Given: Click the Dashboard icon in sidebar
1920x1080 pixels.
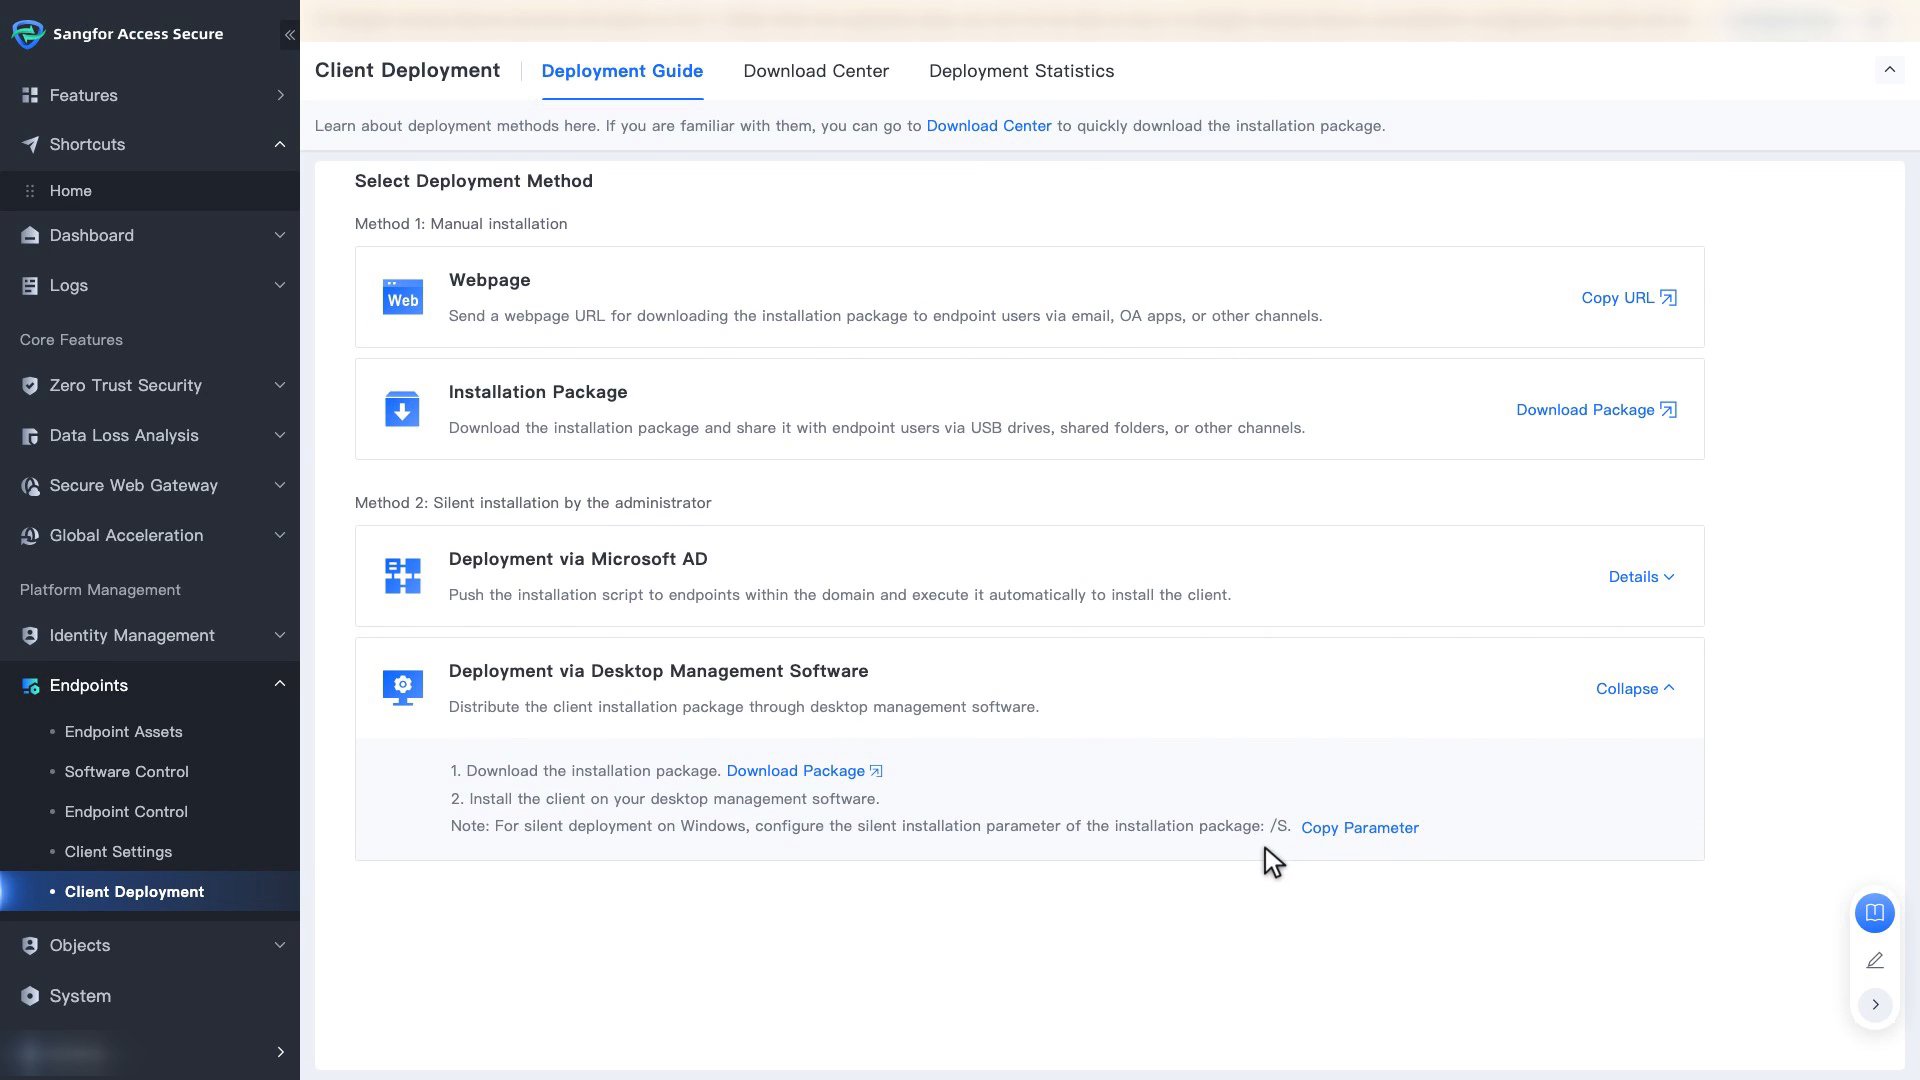Looking at the screenshot, I should click(x=30, y=235).
